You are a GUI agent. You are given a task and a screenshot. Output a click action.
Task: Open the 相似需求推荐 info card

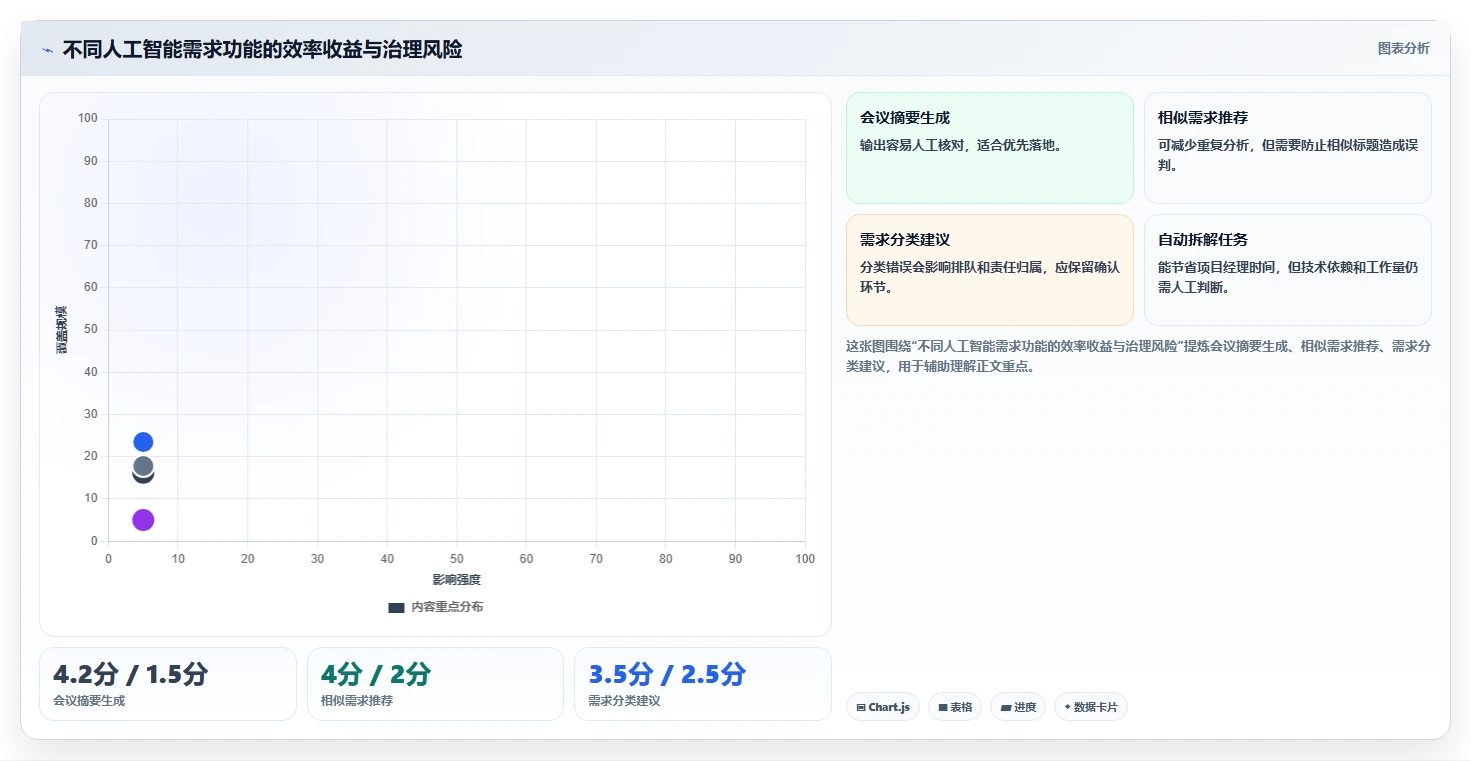pos(1287,148)
